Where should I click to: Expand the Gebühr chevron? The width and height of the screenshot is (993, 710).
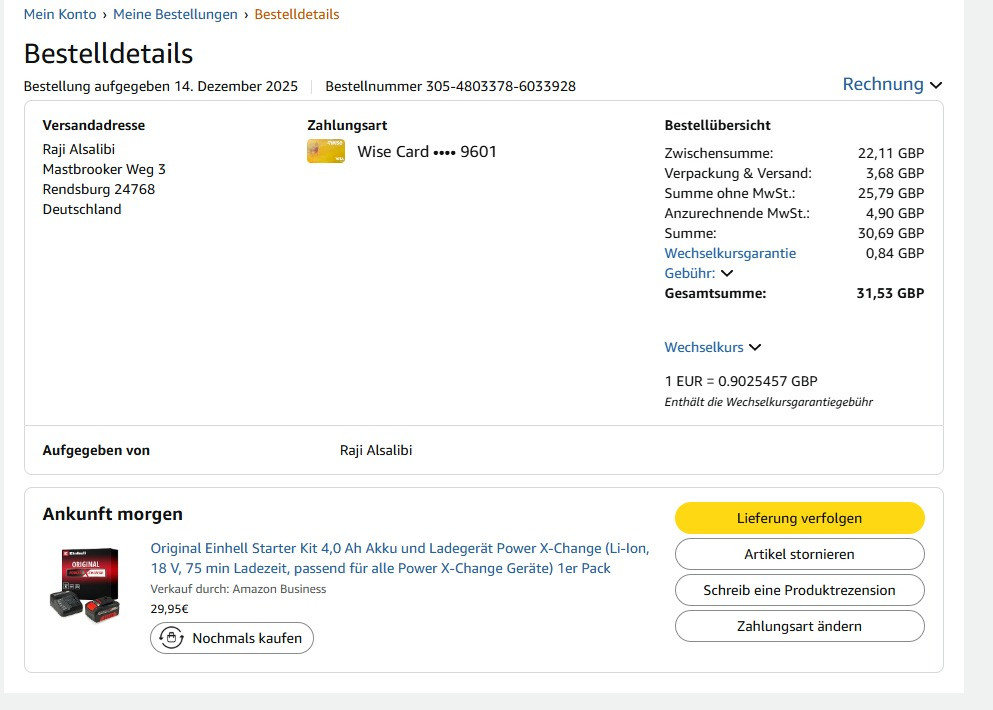[727, 274]
